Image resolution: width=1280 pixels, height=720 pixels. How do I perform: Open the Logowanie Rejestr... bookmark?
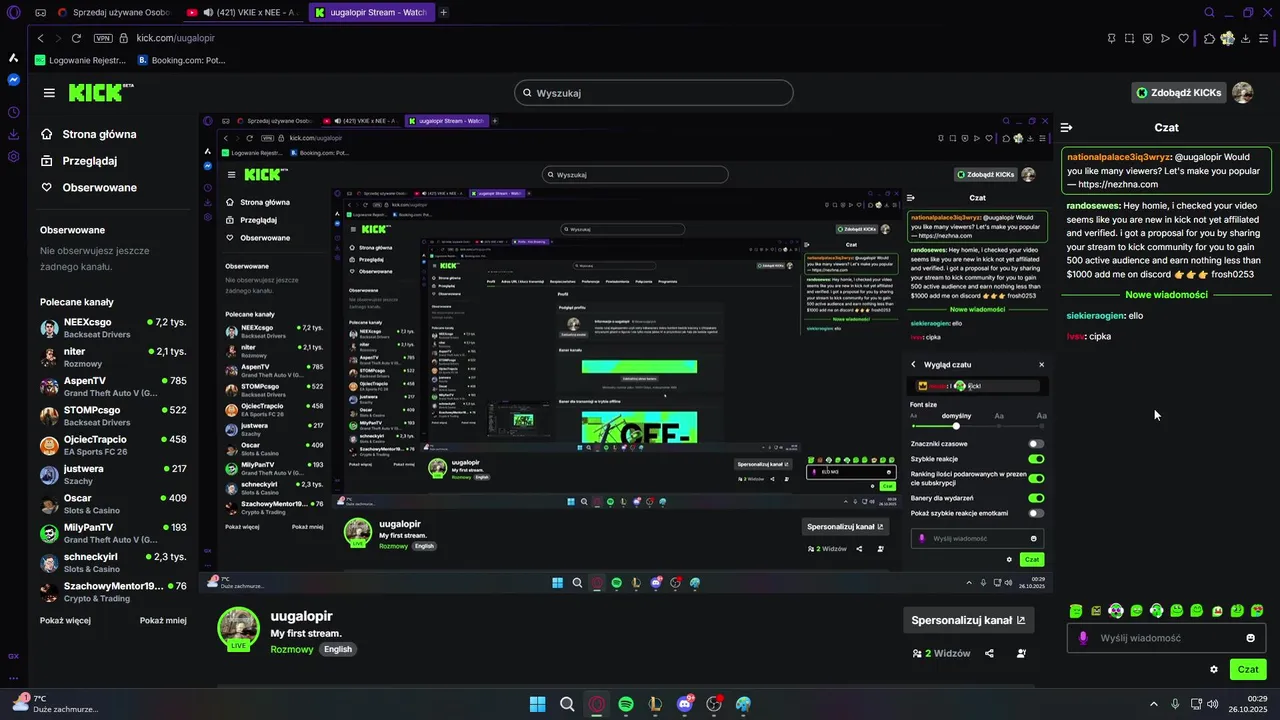(x=80, y=60)
